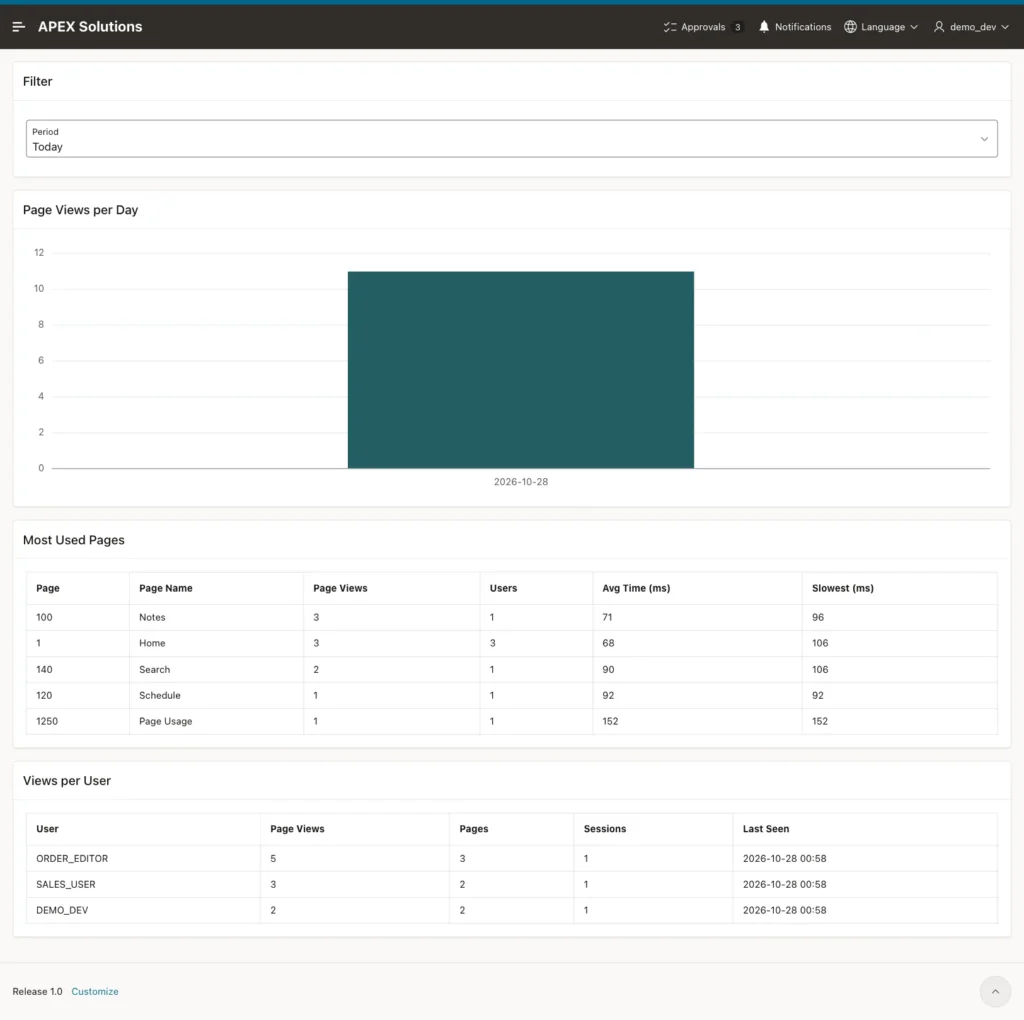This screenshot has height=1020, width=1024.
Task: Sort by Slowest (ms) column header
Action: [842, 588]
